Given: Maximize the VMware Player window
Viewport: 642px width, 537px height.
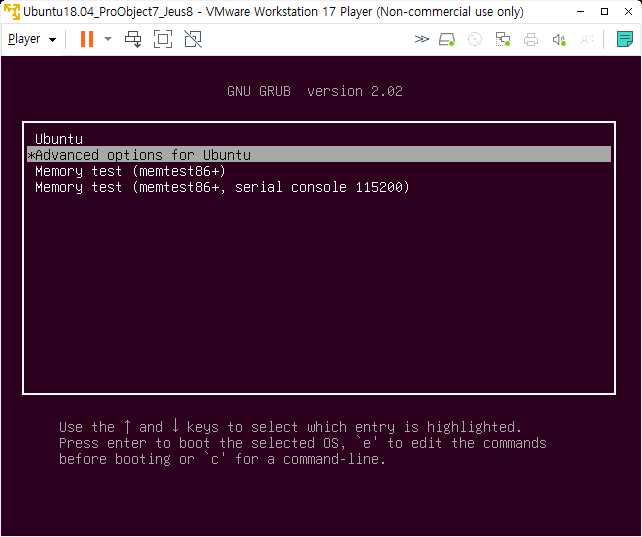Looking at the screenshot, I should (x=604, y=11).
